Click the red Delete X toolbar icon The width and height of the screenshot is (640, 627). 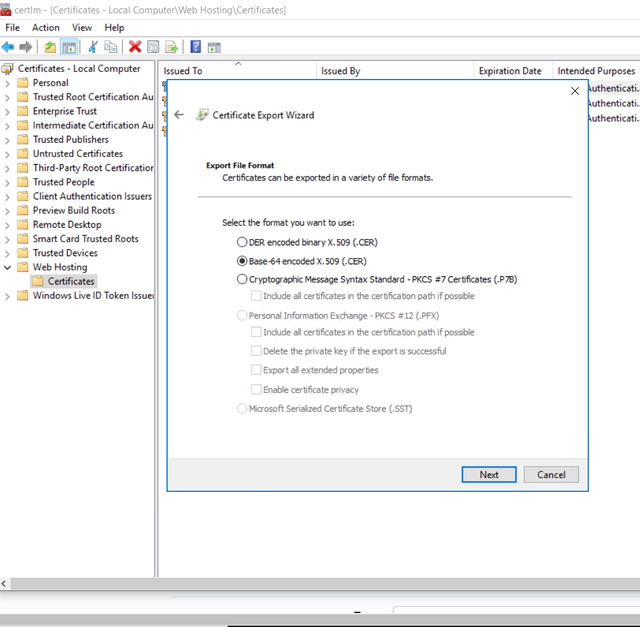pos(135,47)
